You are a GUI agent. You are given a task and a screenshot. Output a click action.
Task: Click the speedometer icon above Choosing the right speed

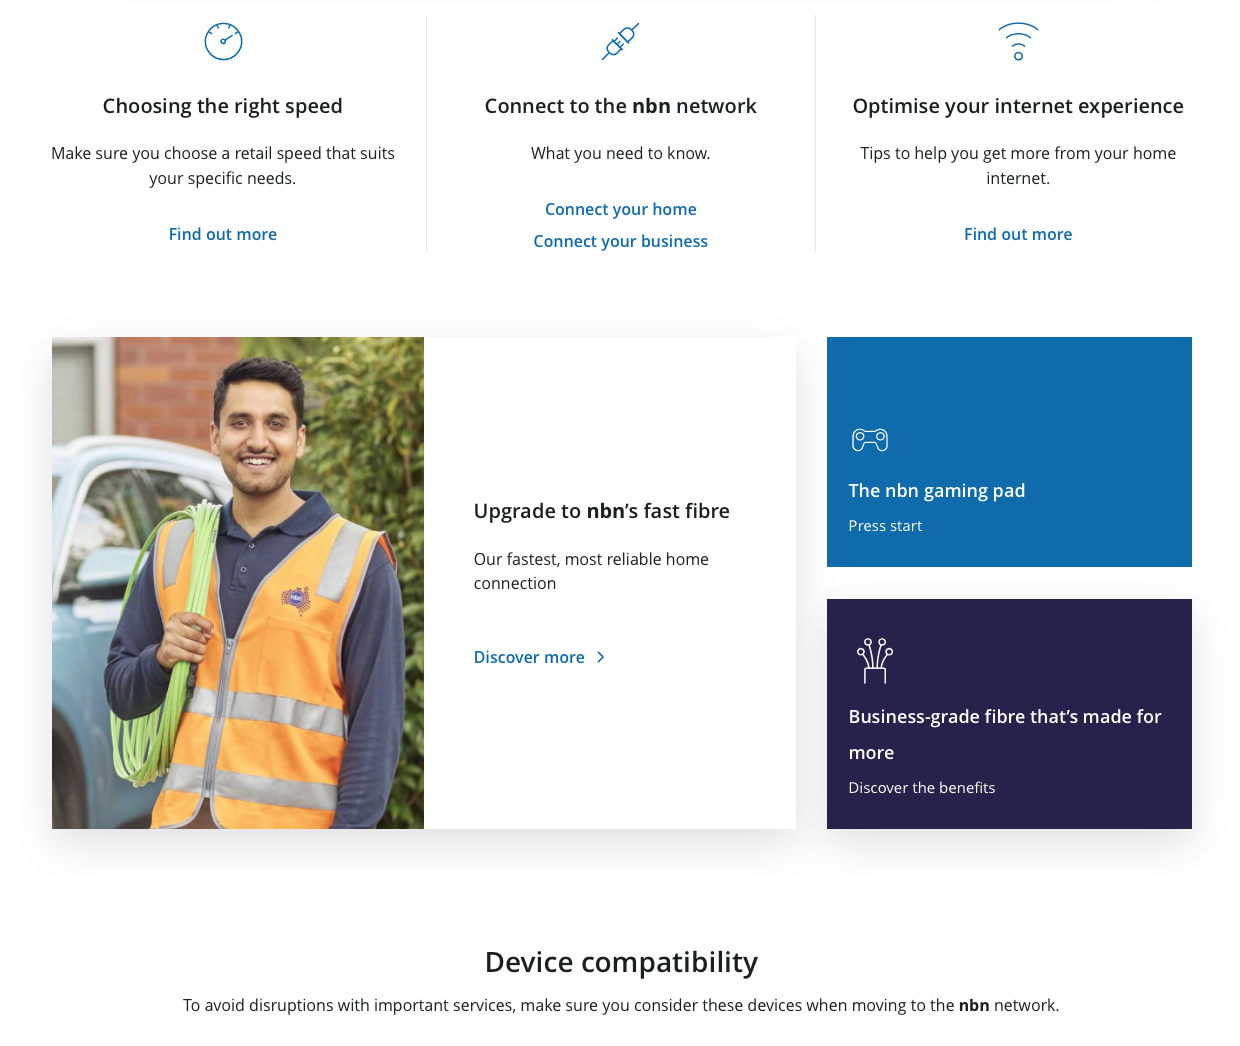pyautogui.click(x=223, y=41)
